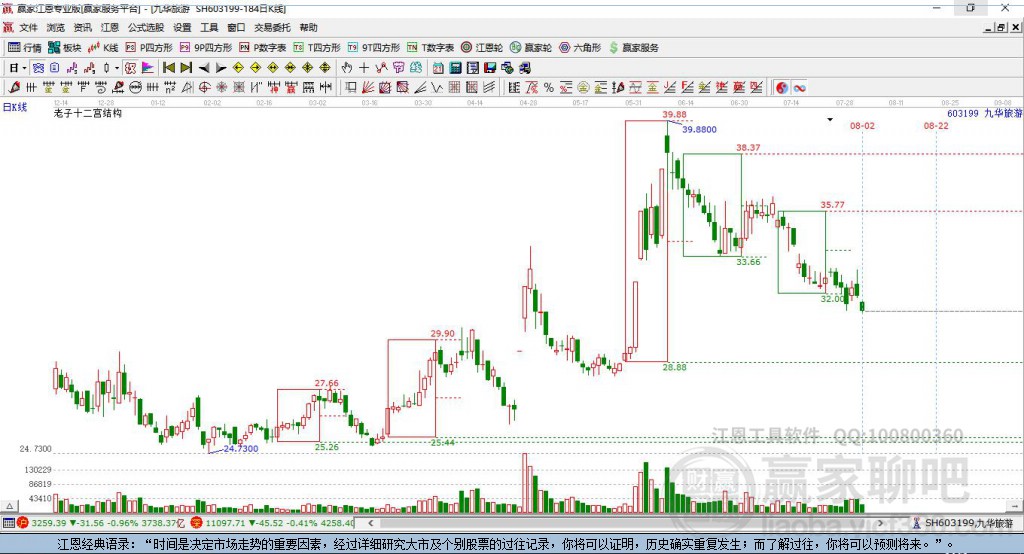
Task: Open the 窗口 menu
Action: pos(236,27)
